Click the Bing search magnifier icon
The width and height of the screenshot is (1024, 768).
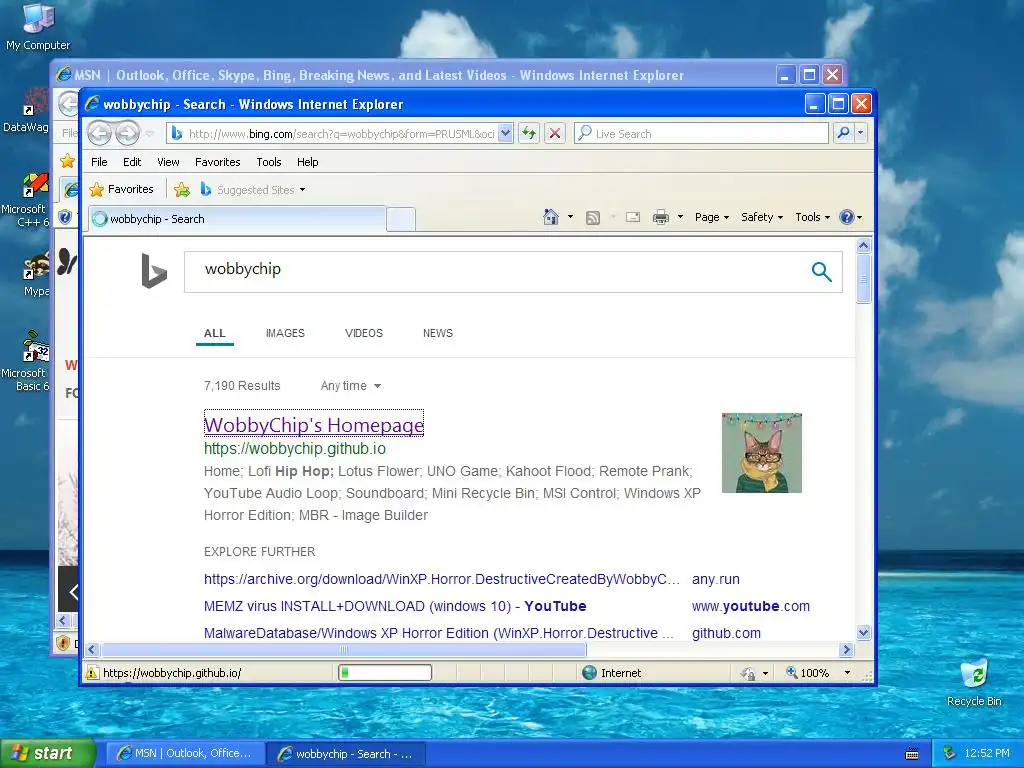pyautogui.click(x=822, y=271)
